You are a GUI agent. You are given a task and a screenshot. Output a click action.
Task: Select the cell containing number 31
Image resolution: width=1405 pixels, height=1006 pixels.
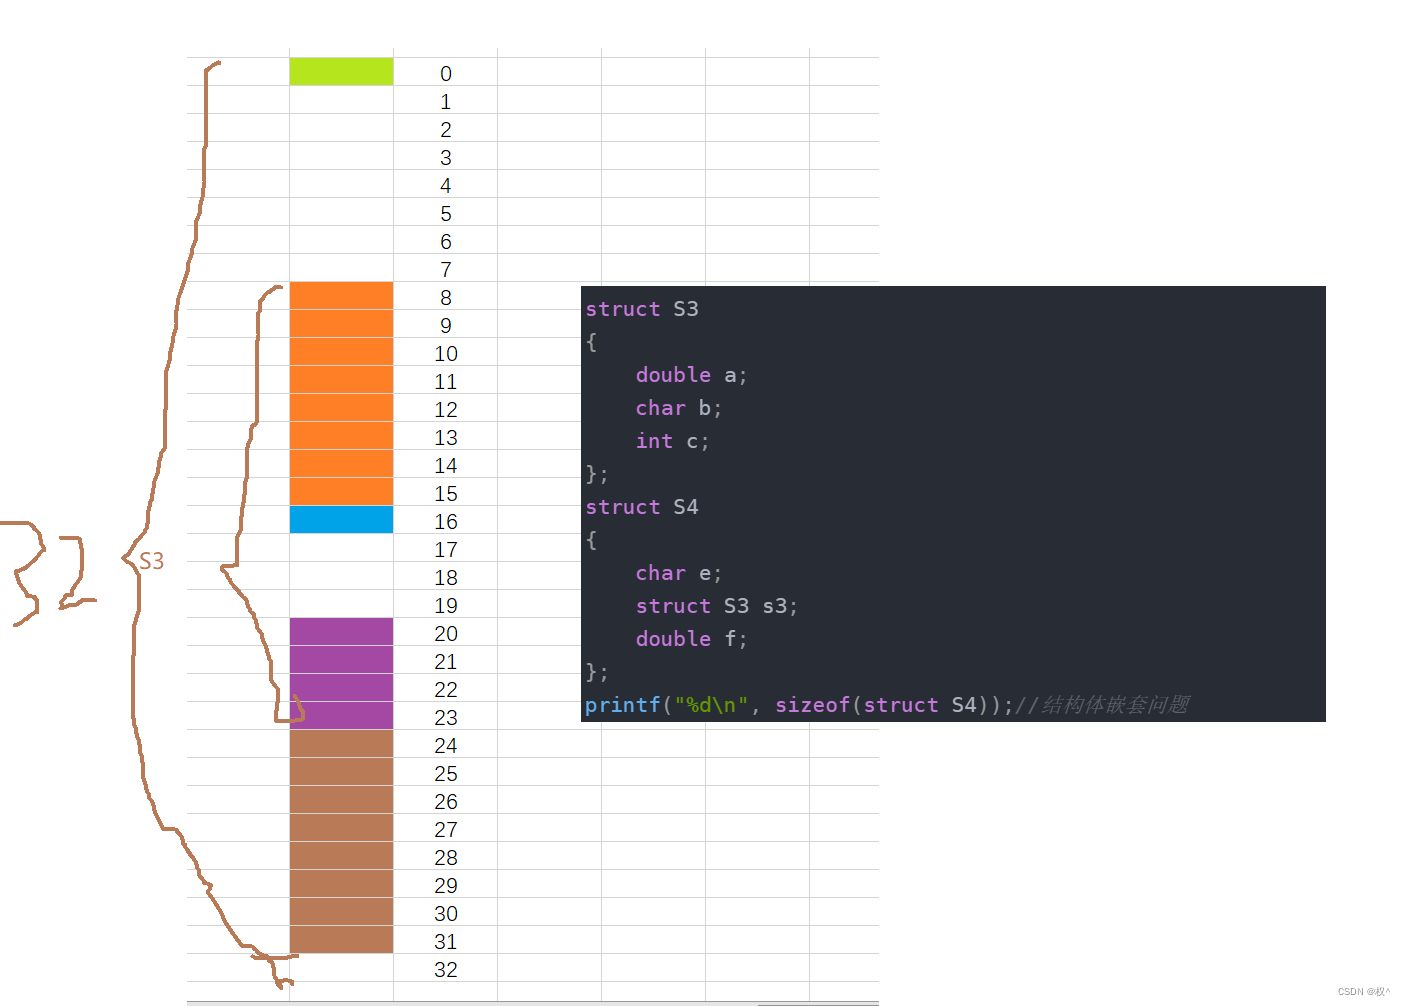point(445,940)
